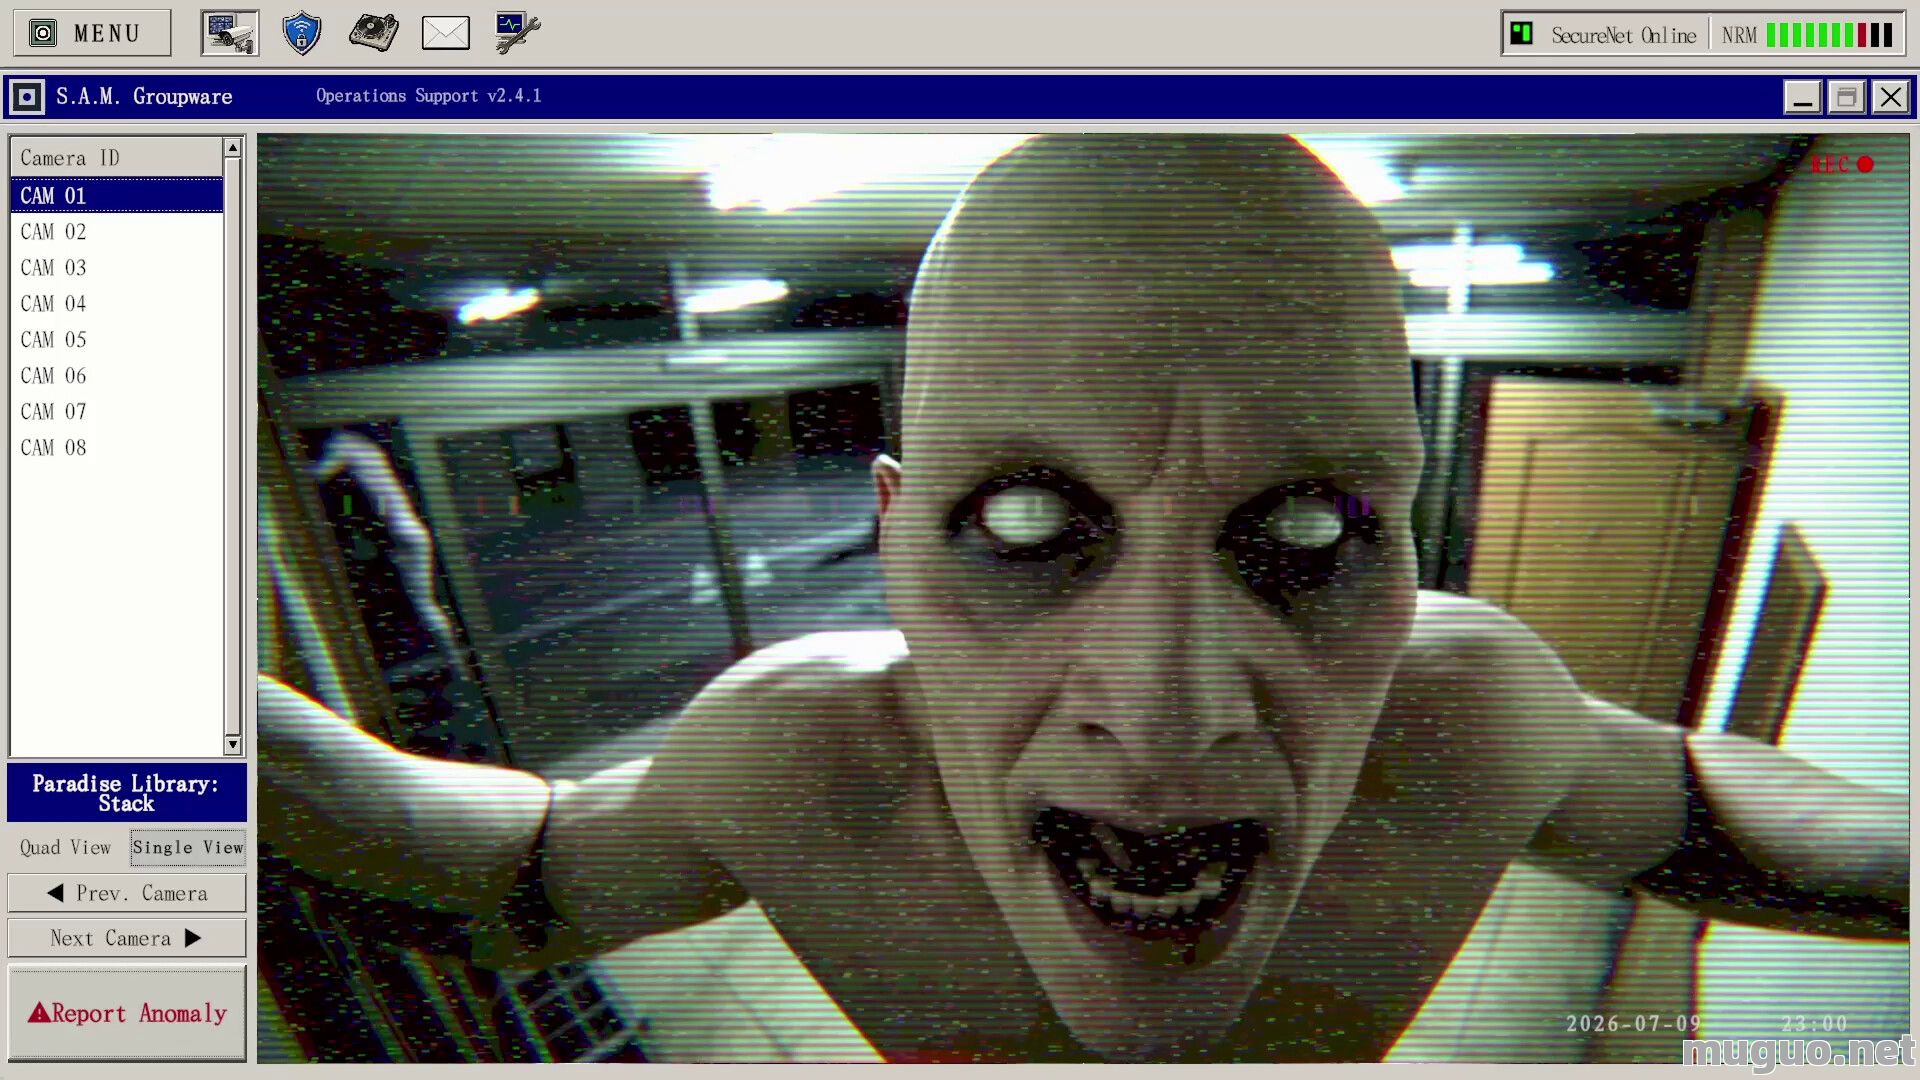Click the Report Anomaly button
This screenshot has height=1080, width=1920.
point(127,1013)
